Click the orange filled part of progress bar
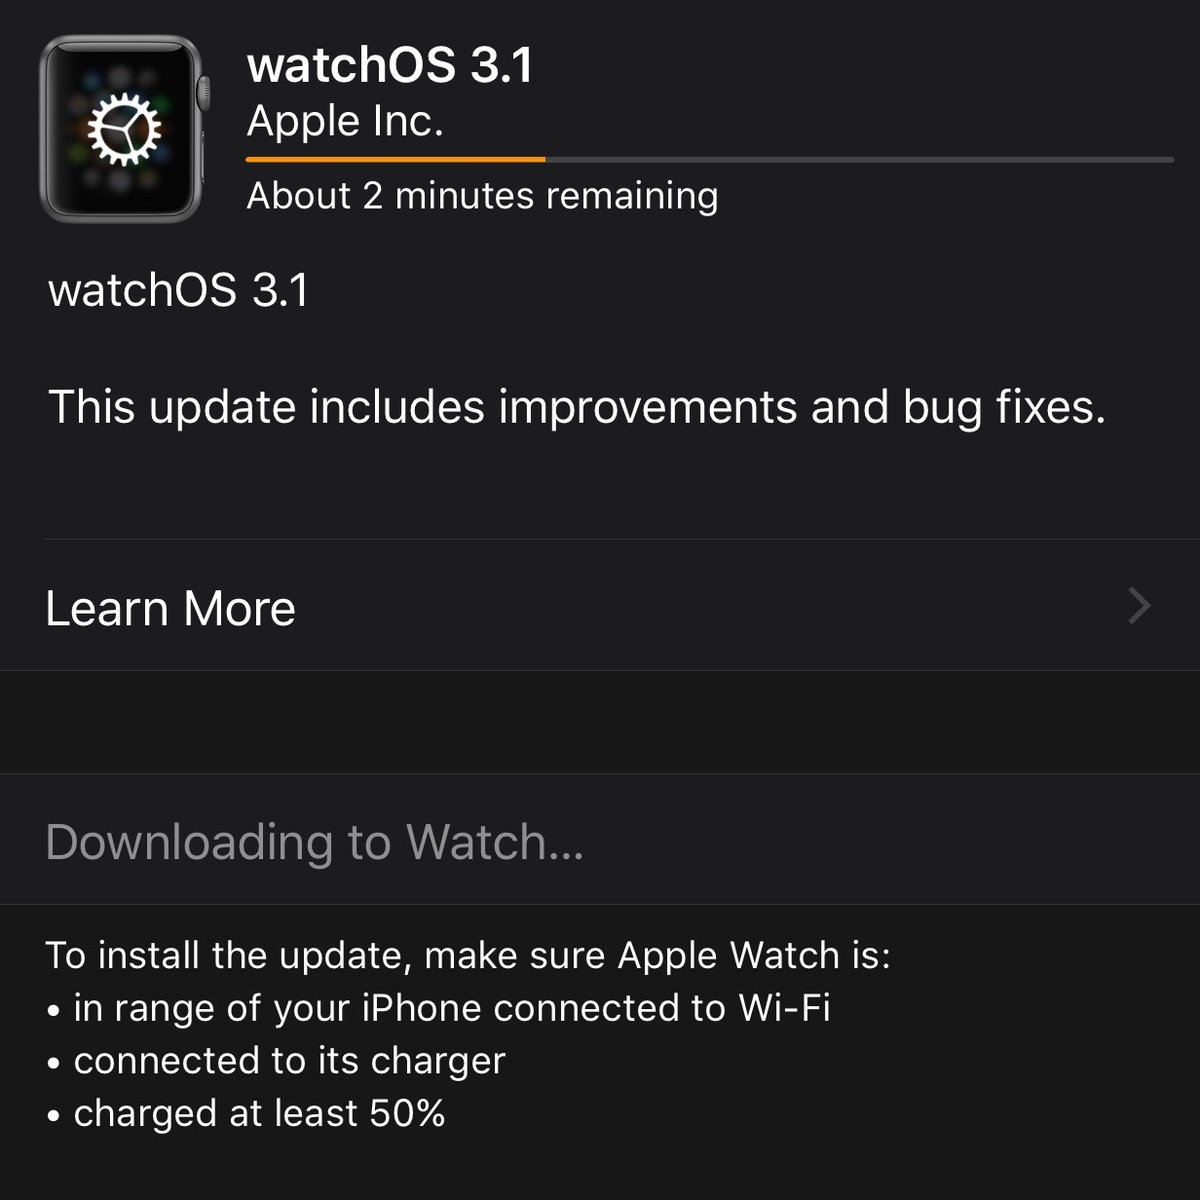1200x1200 pixels. (396, 159)
